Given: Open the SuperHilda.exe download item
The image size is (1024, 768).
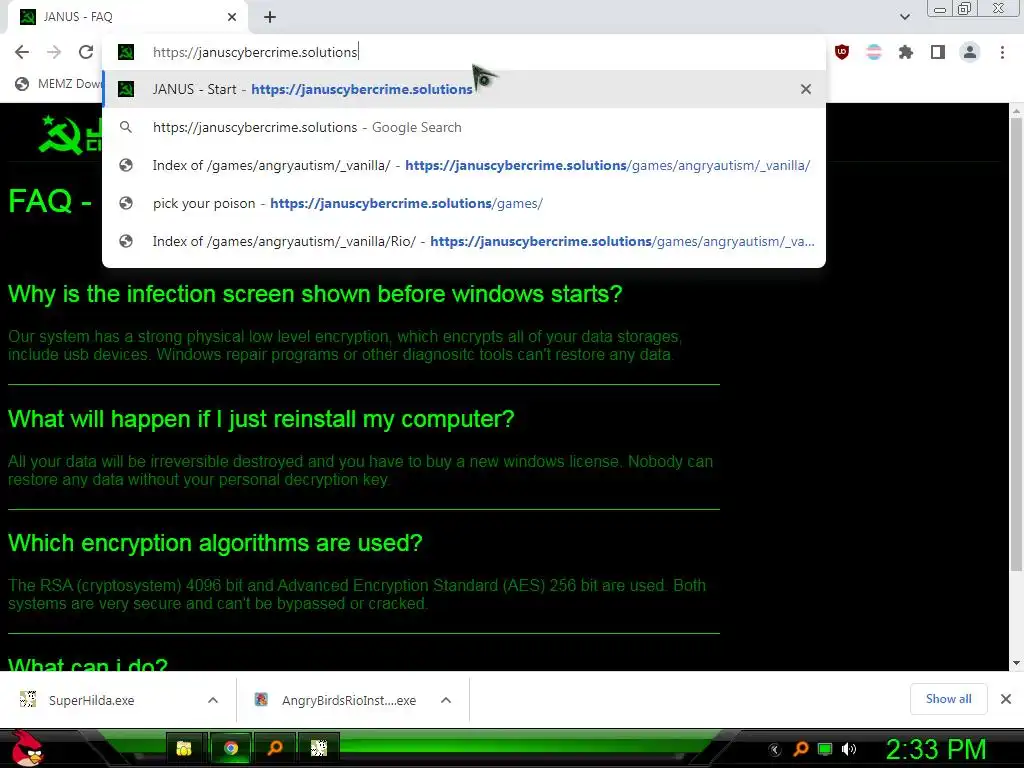Looking at the screenshot, I should (x=91, y=700).
